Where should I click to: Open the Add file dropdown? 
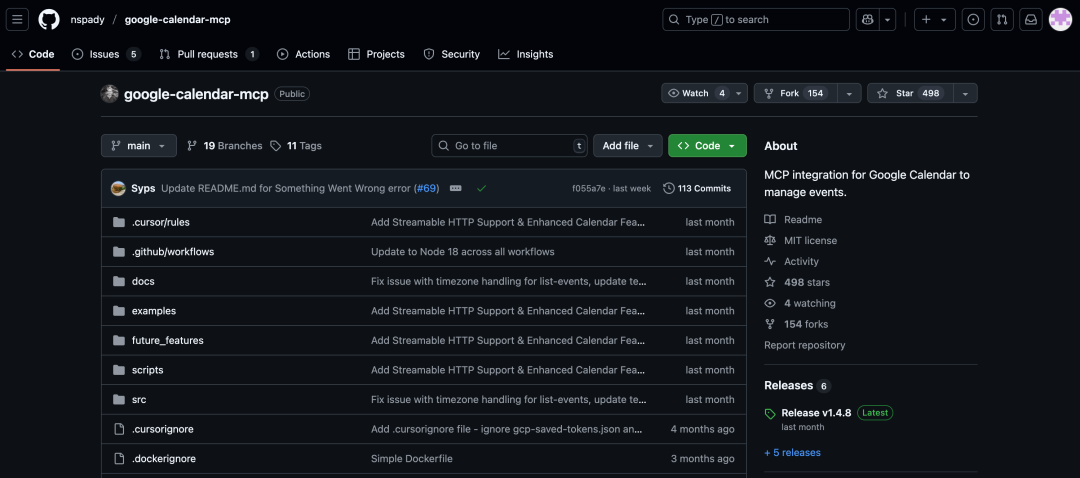627,145
